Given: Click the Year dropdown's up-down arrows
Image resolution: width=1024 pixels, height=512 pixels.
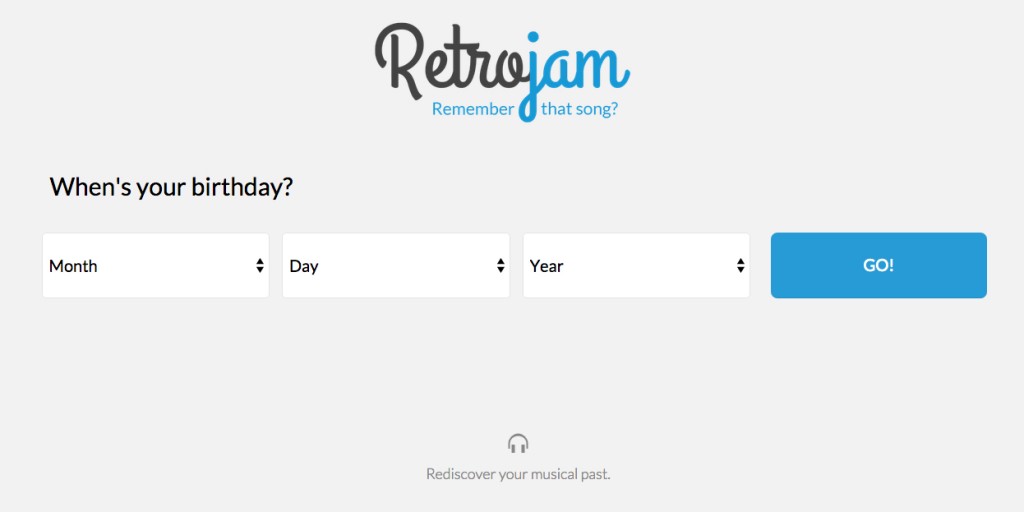Looking at the screenshot, I should [x=741, y=266].
